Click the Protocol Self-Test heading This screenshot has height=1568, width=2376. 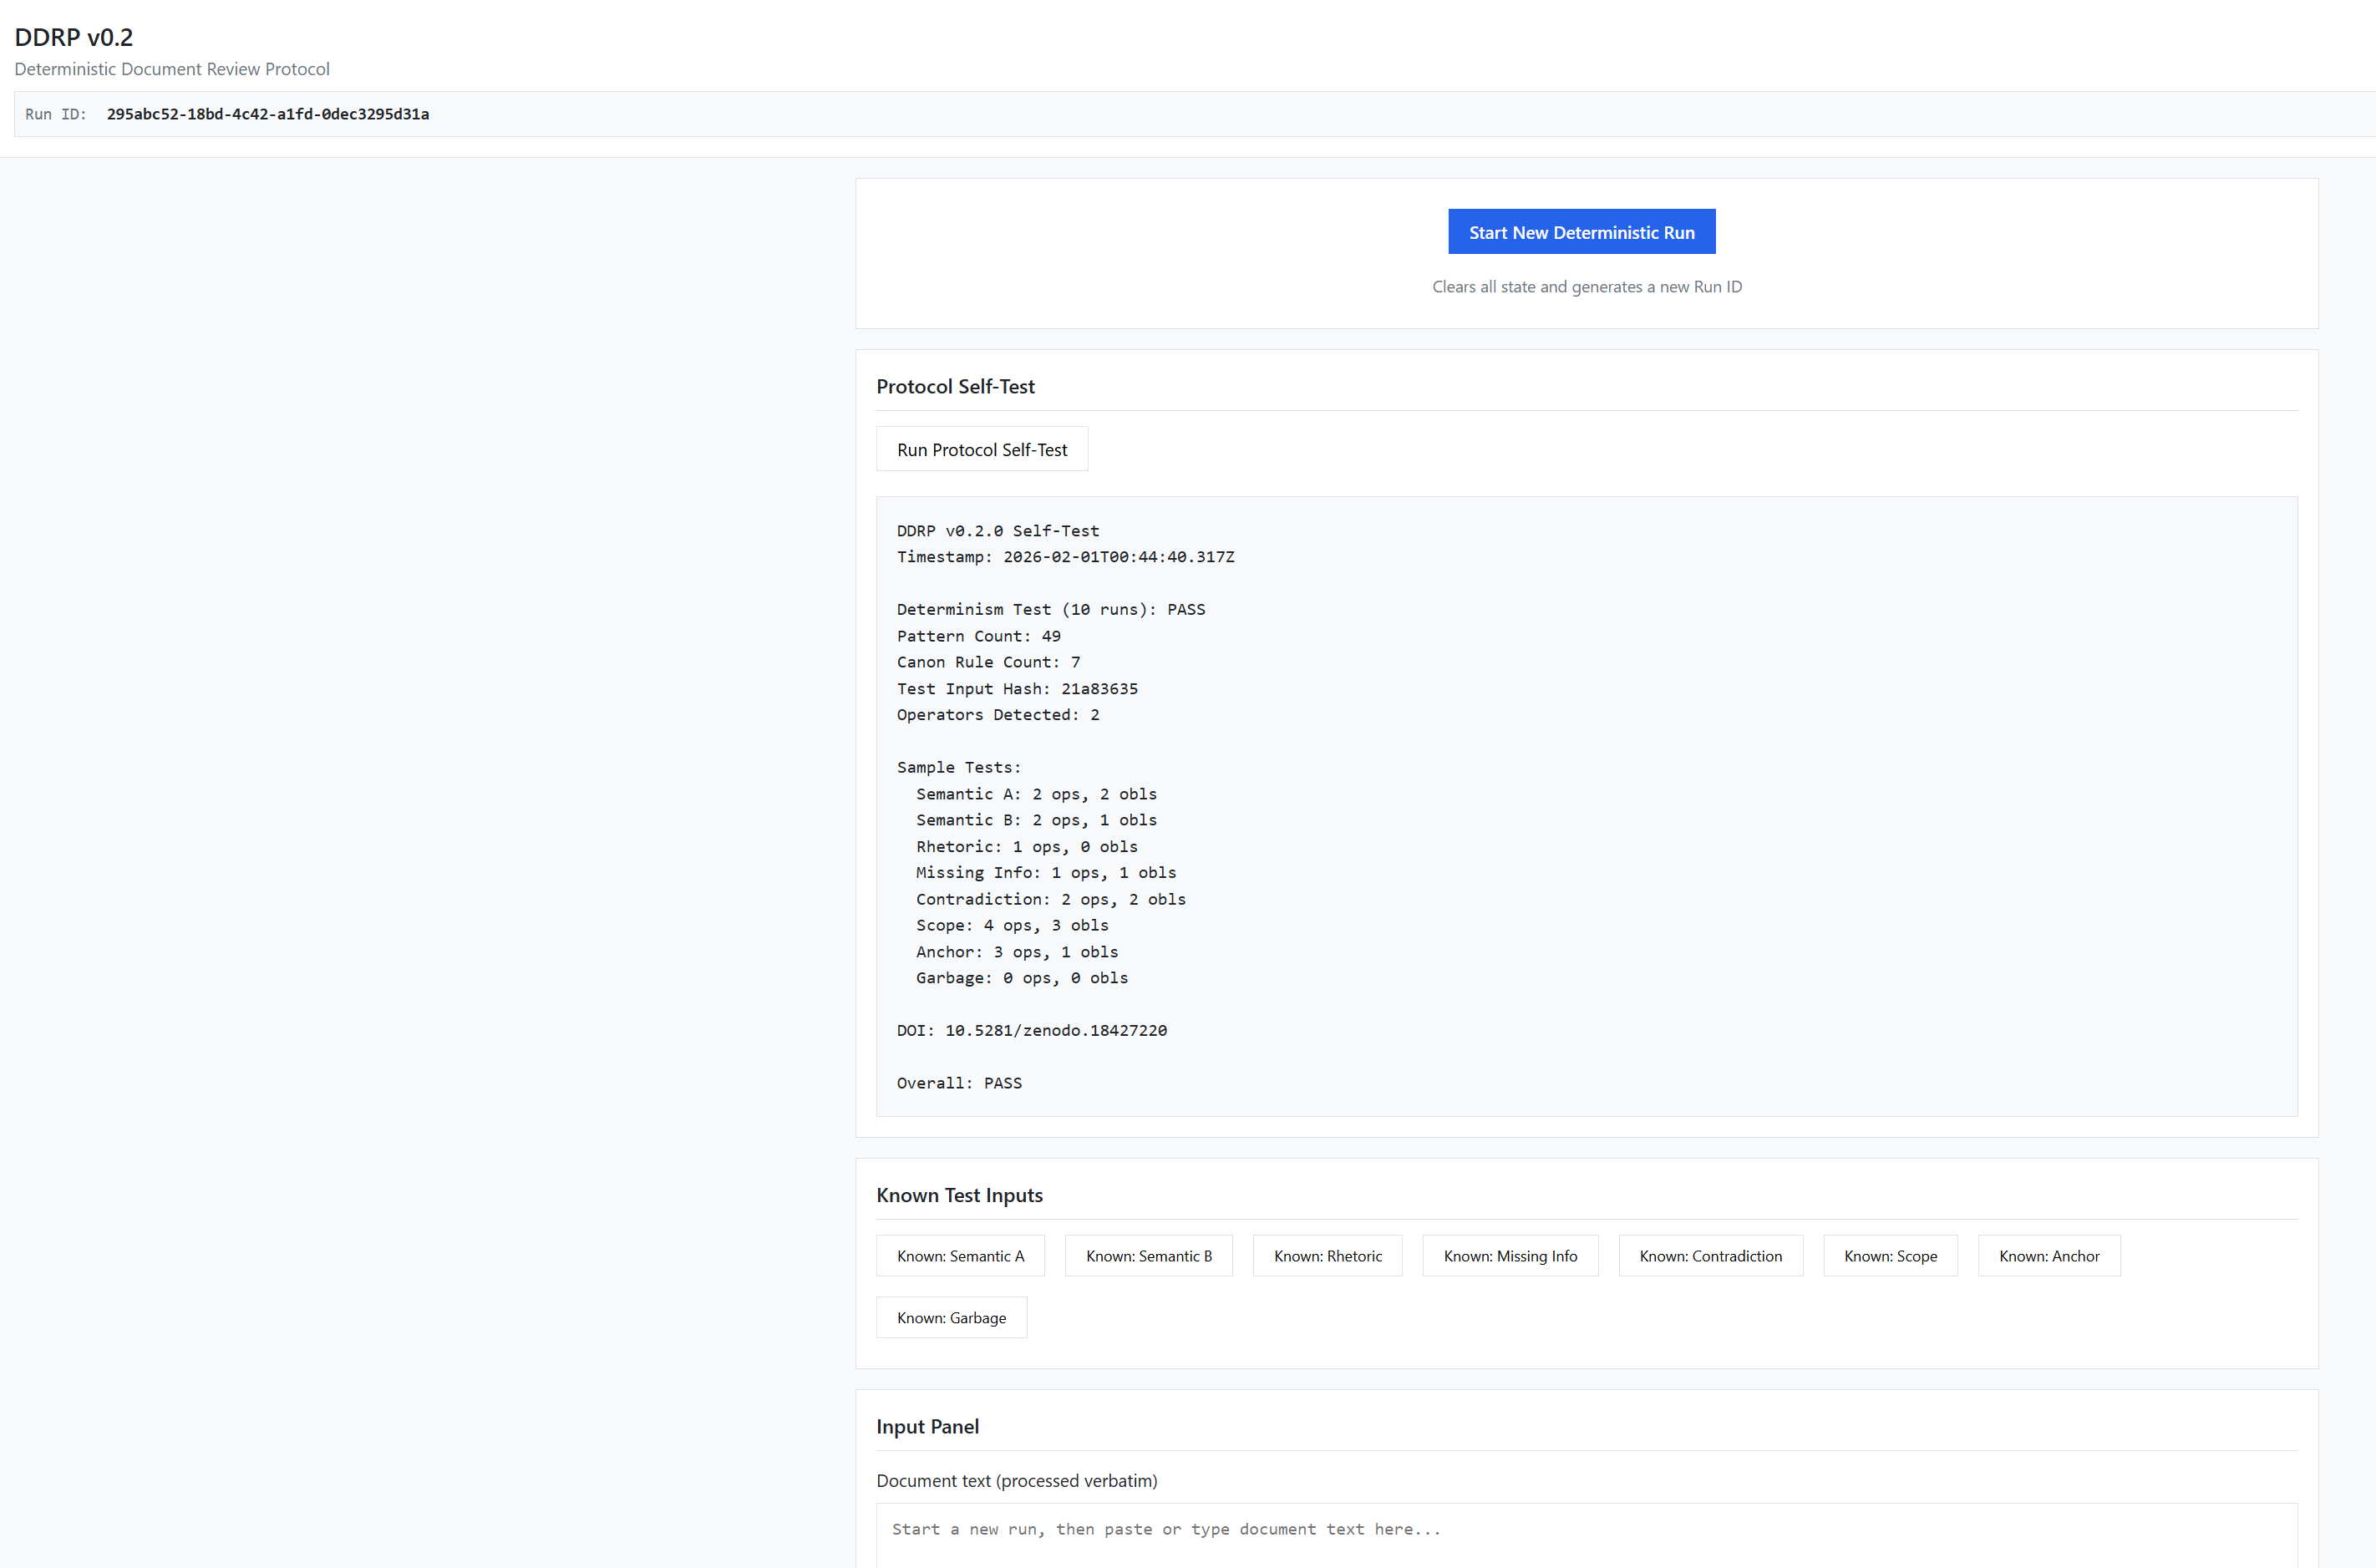pos(955,386)
